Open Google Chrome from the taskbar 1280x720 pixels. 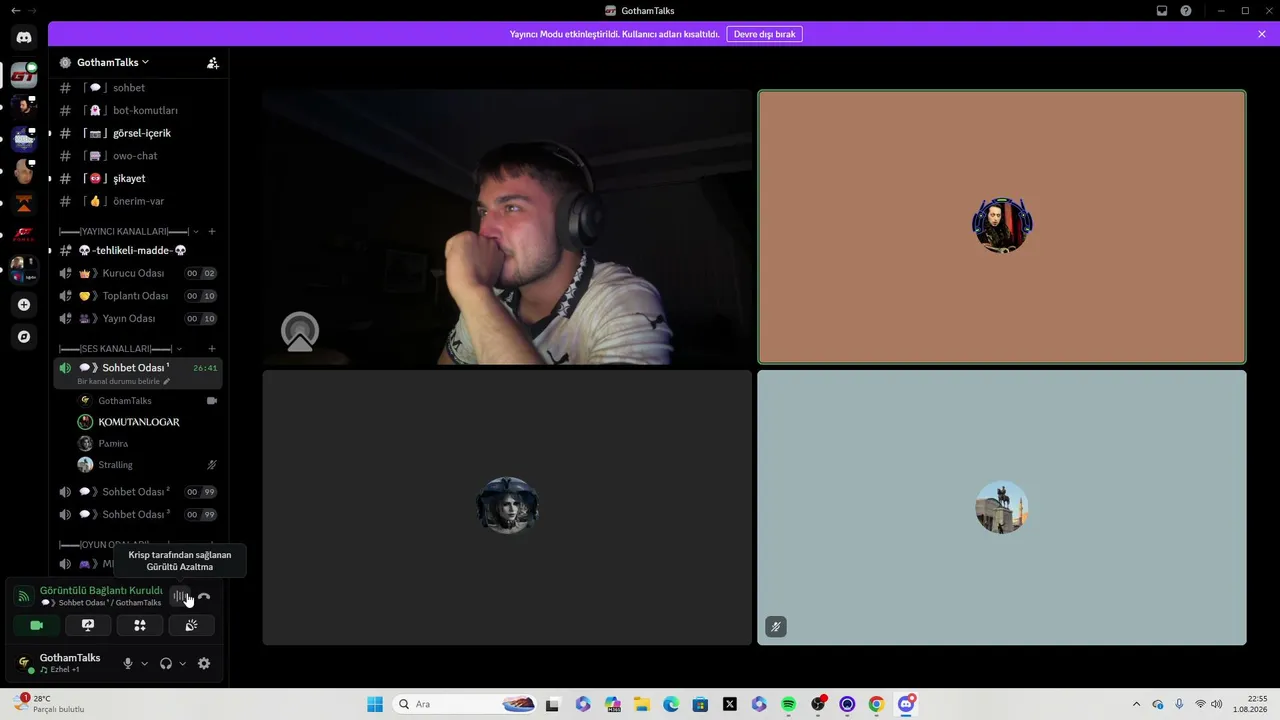[x=876, y=704]
